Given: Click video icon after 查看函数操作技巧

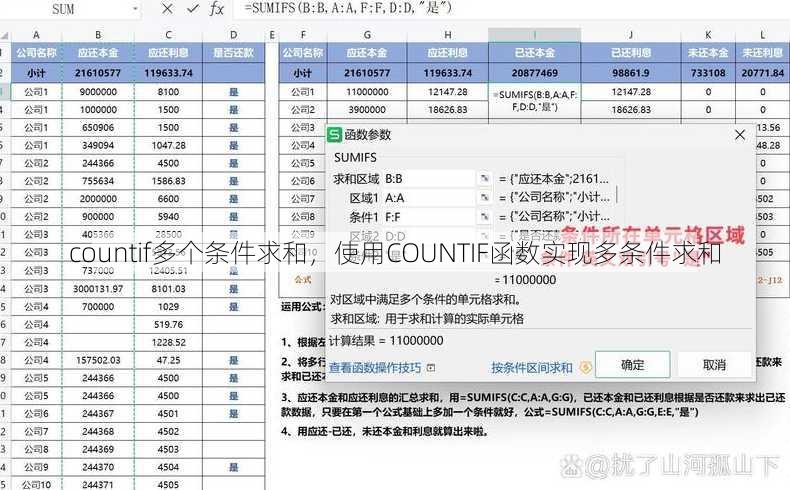Looking at the screenshot, I should coord(431,368).
